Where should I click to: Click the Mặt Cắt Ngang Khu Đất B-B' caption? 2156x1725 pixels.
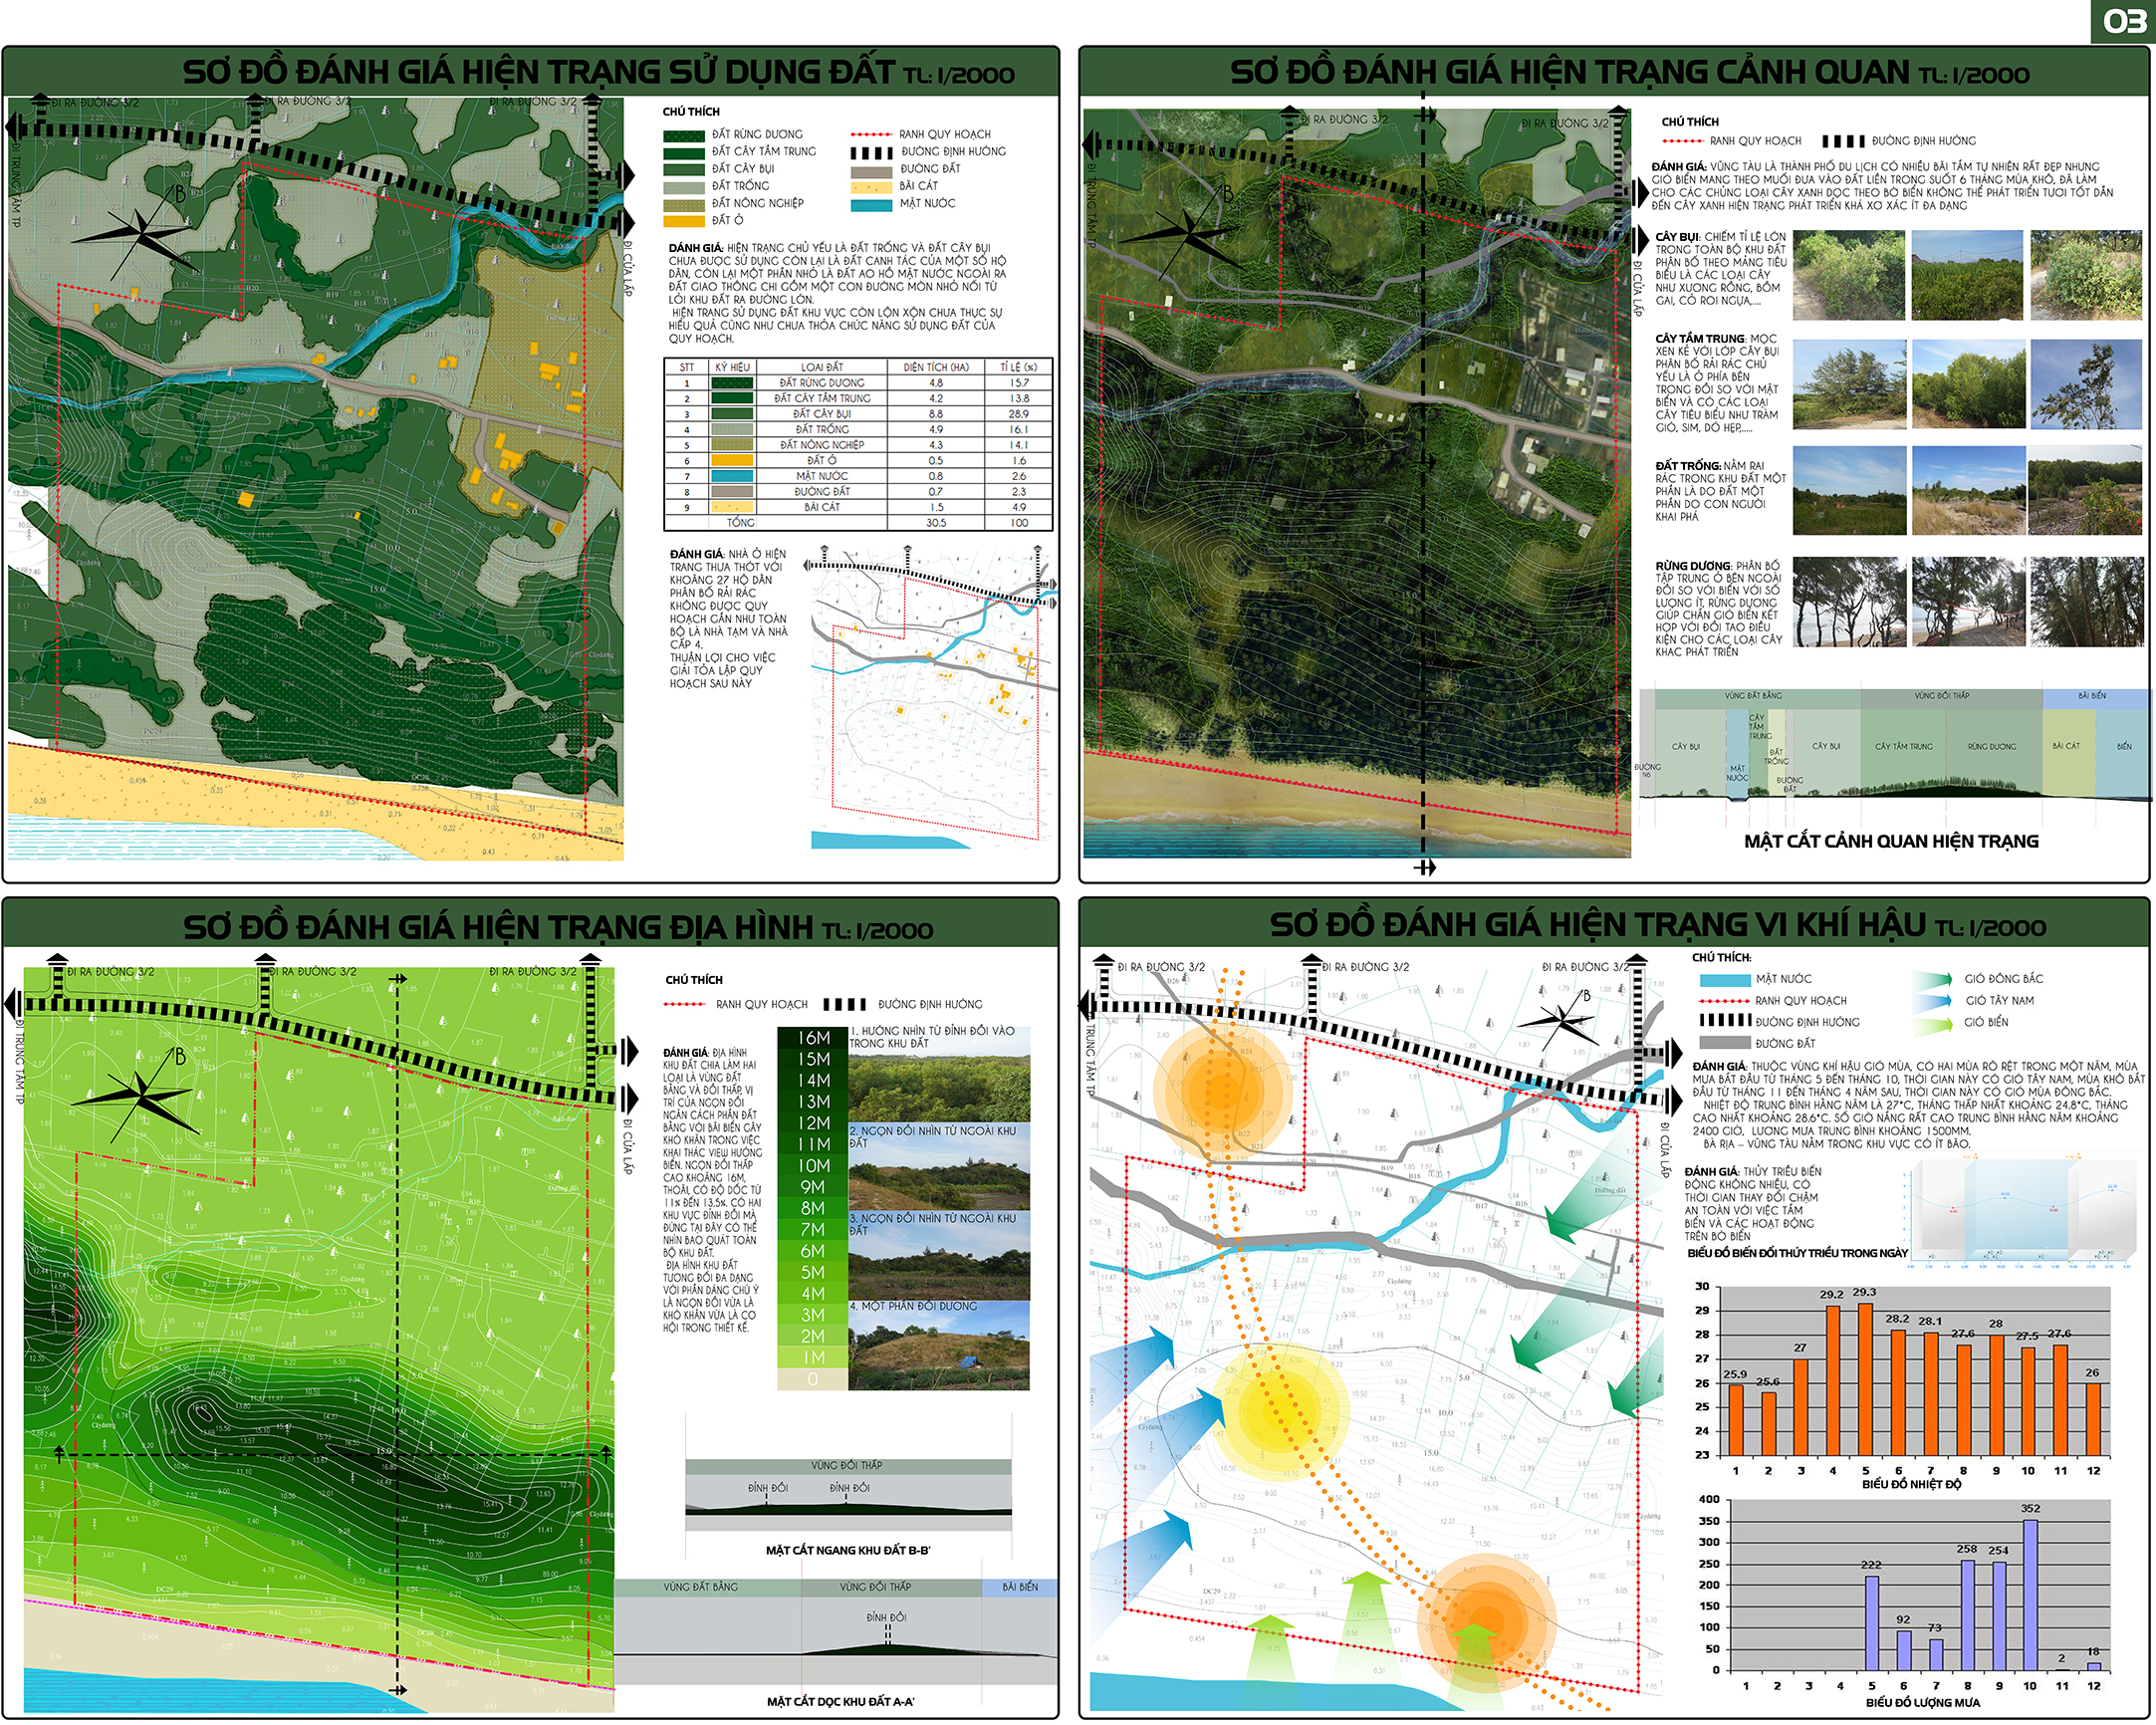(x=848, y=1550)
